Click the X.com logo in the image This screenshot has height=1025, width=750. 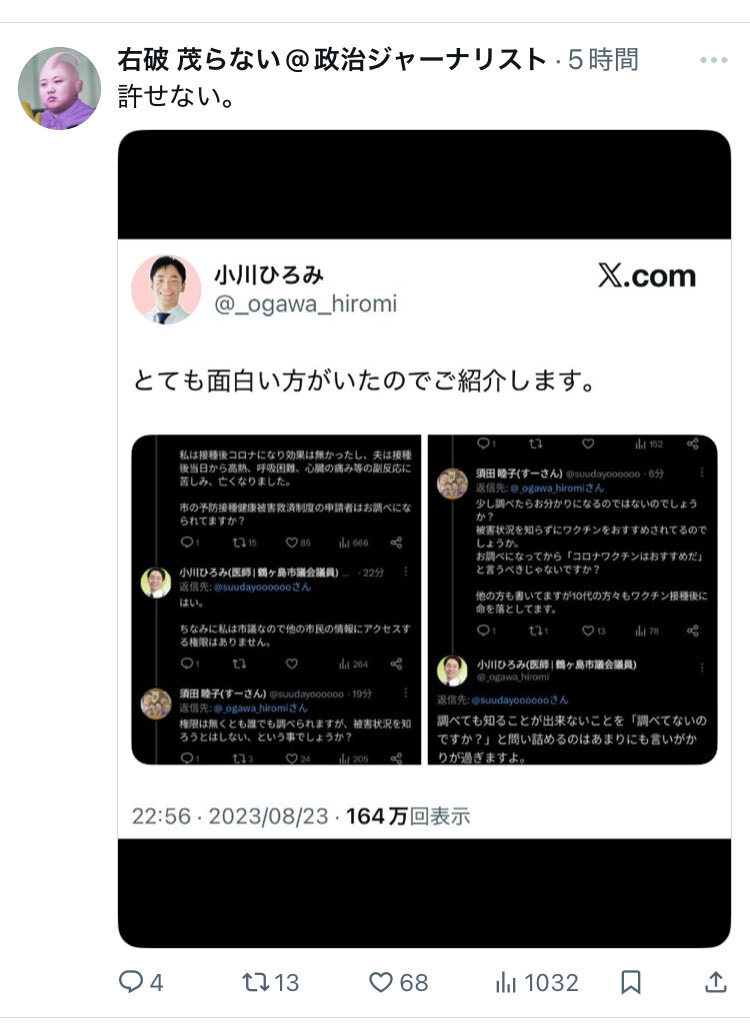647,276
